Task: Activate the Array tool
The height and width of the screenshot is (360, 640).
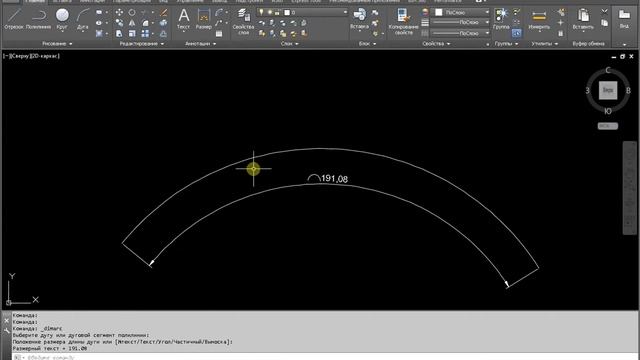Action: [145, 33]
